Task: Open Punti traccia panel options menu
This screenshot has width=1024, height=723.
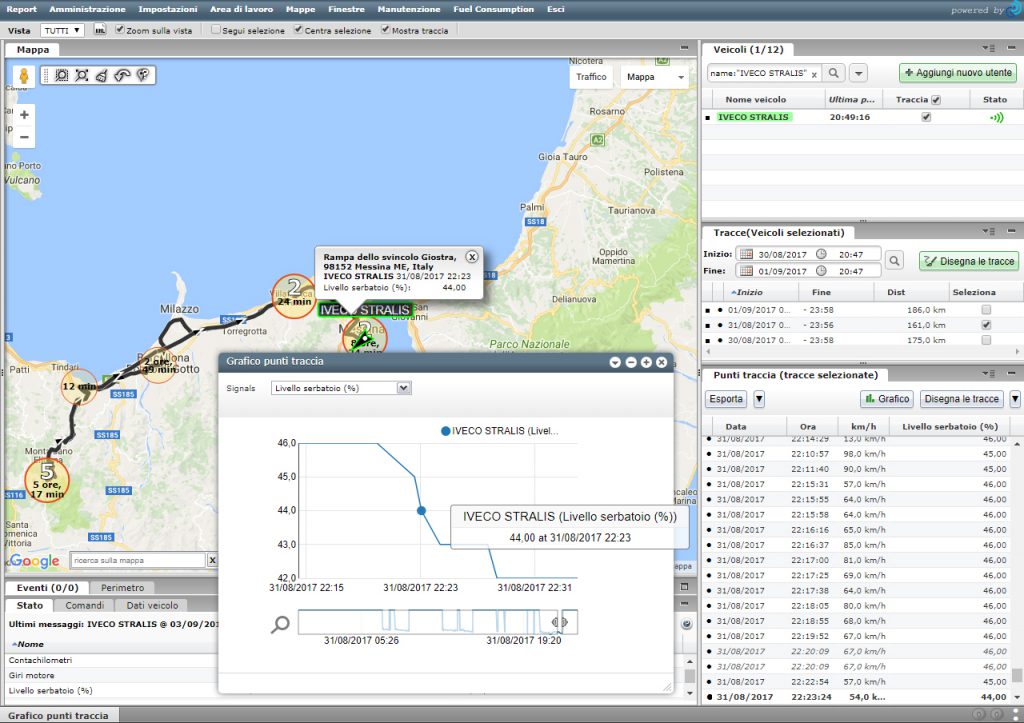Action: point(988,374)
